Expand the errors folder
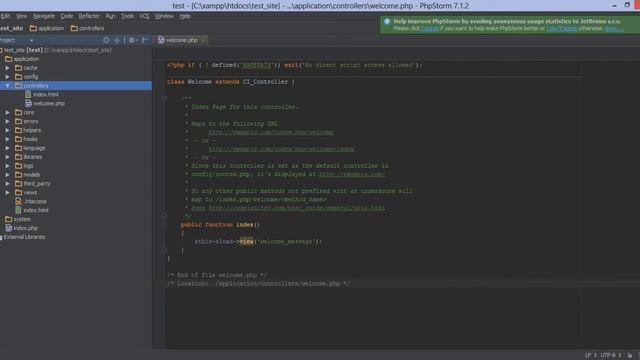Image resolution: width=640 pixels, height=360 pixels. pyautogui.click(x=7, y=121)
